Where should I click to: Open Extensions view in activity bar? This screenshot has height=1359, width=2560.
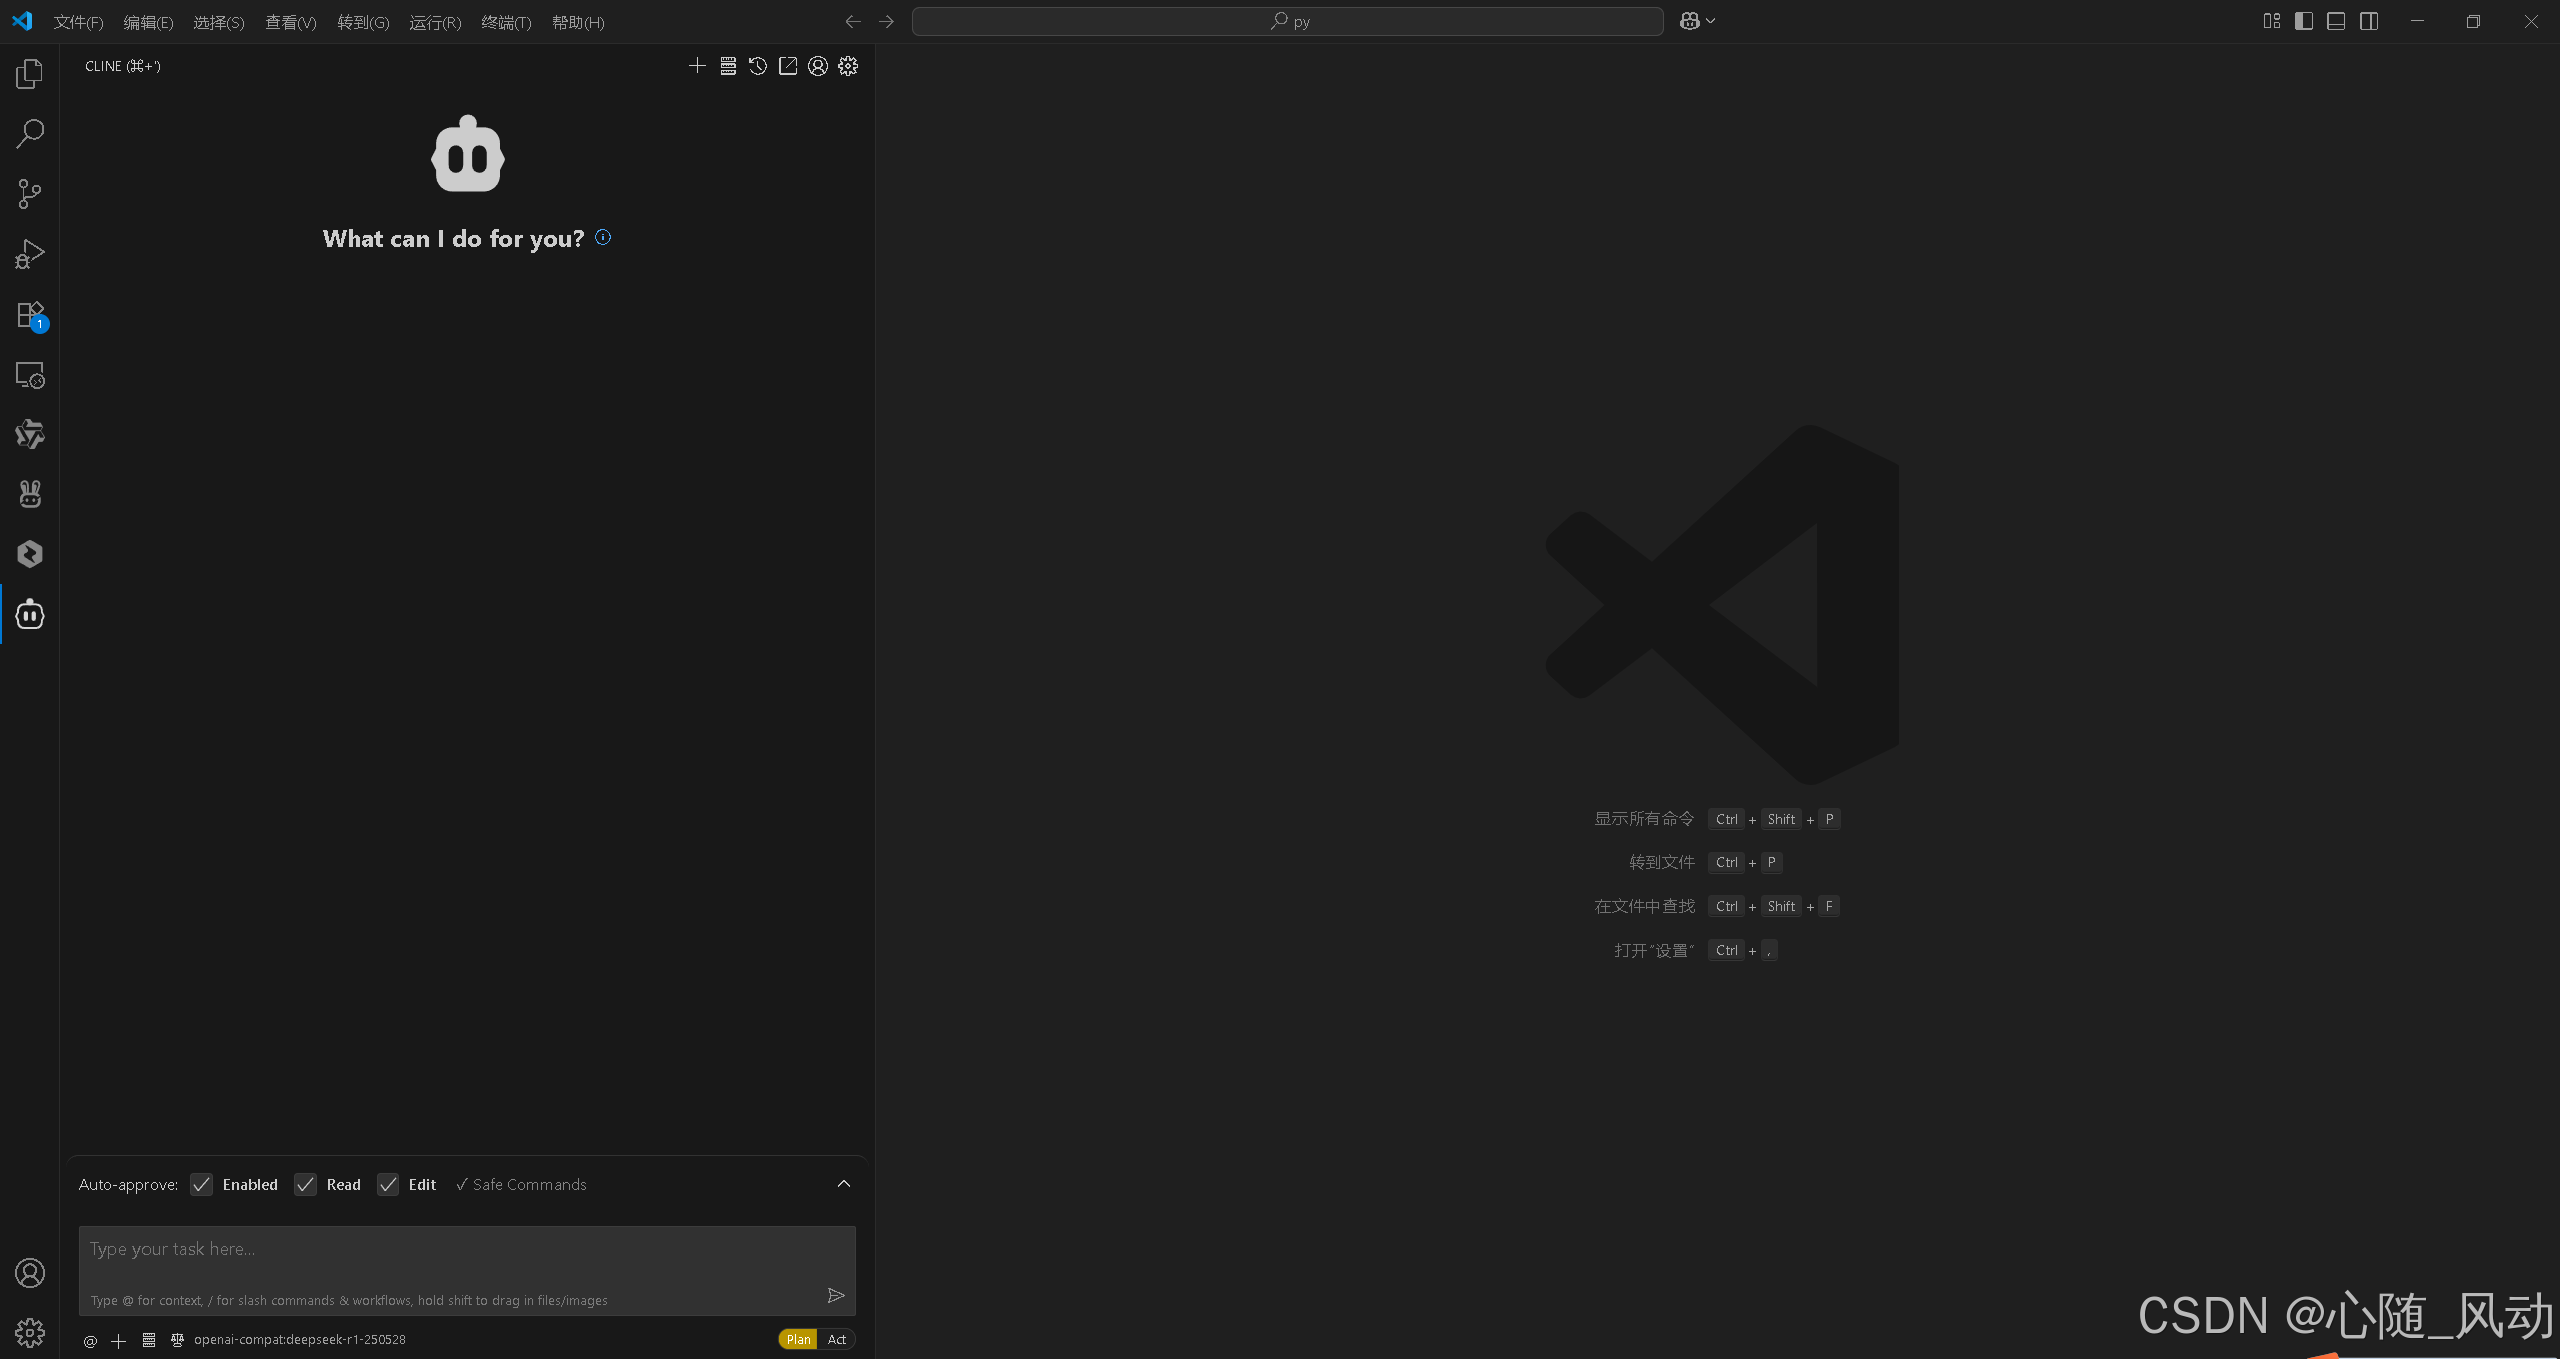30,315
